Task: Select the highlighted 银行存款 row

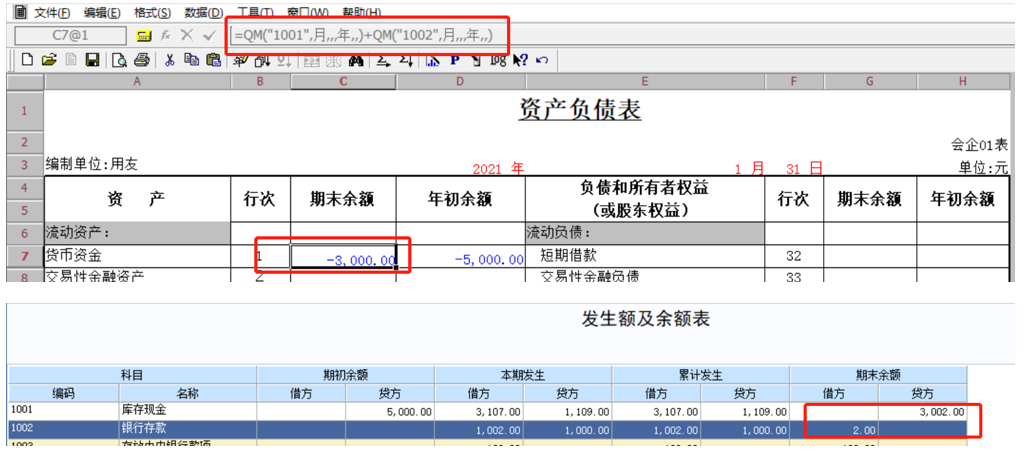Action: (x=487, y=428)
